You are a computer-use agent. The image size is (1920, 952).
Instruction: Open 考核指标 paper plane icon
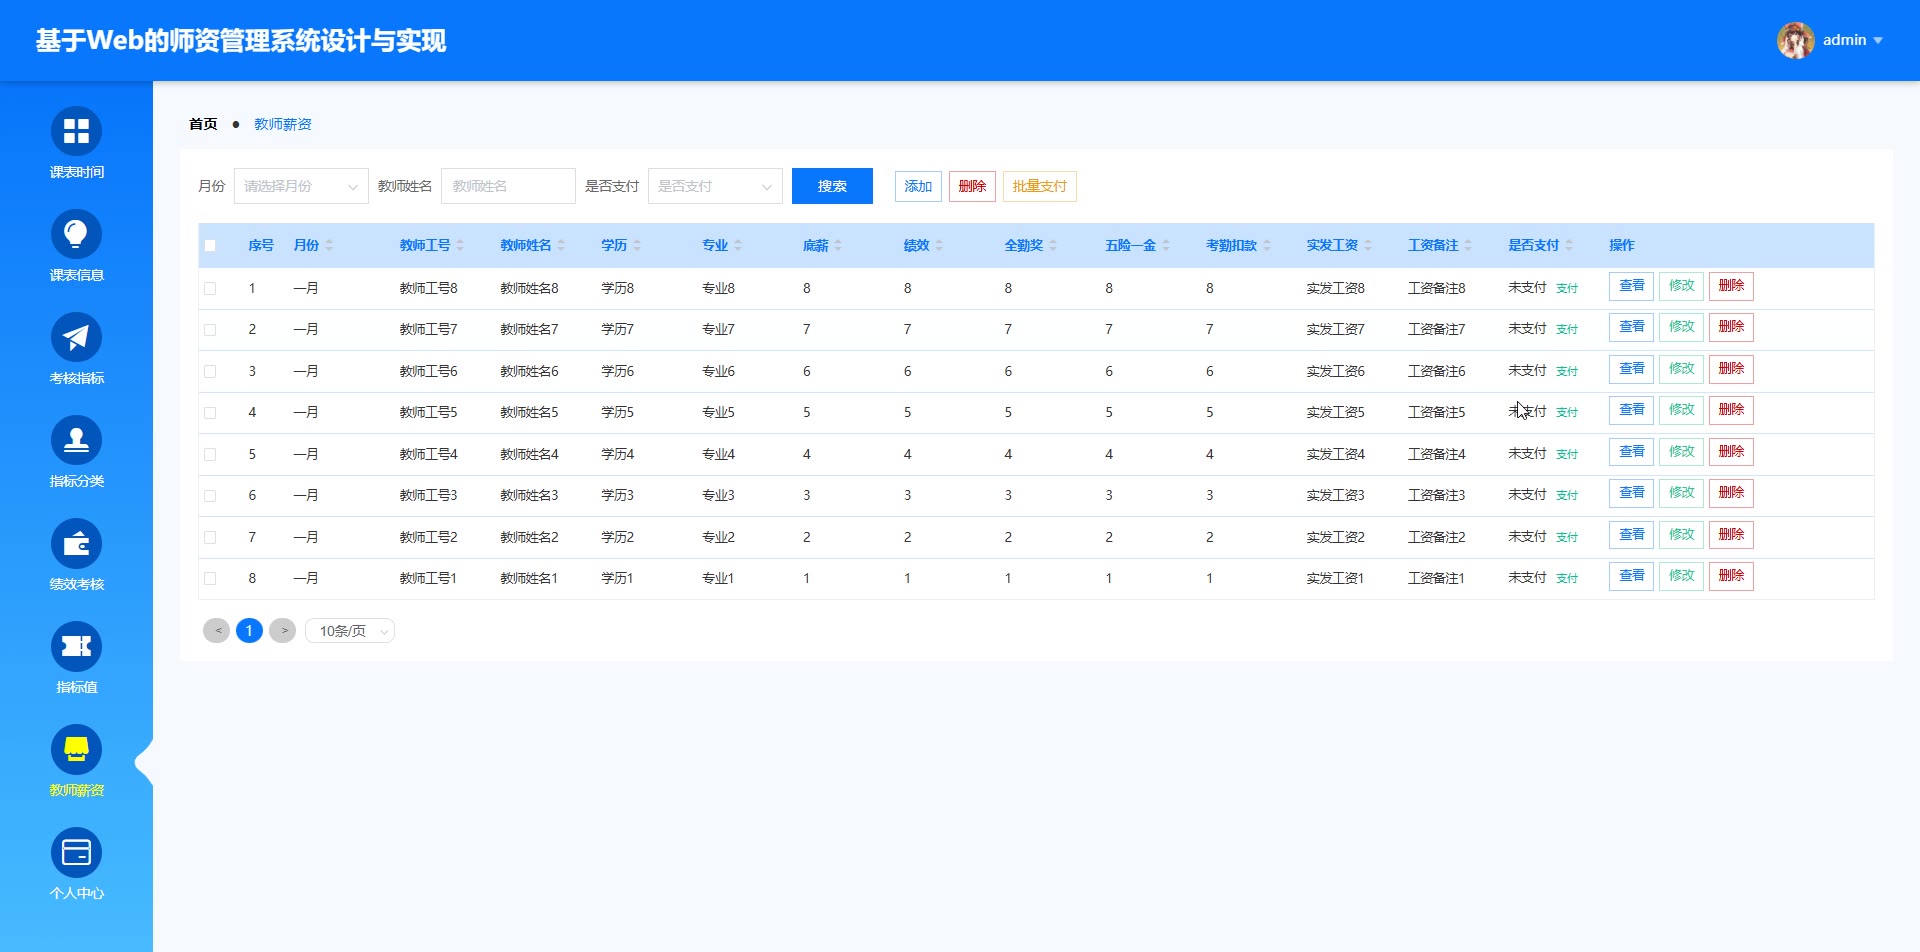pyautogui.click(x=76, y=338)
